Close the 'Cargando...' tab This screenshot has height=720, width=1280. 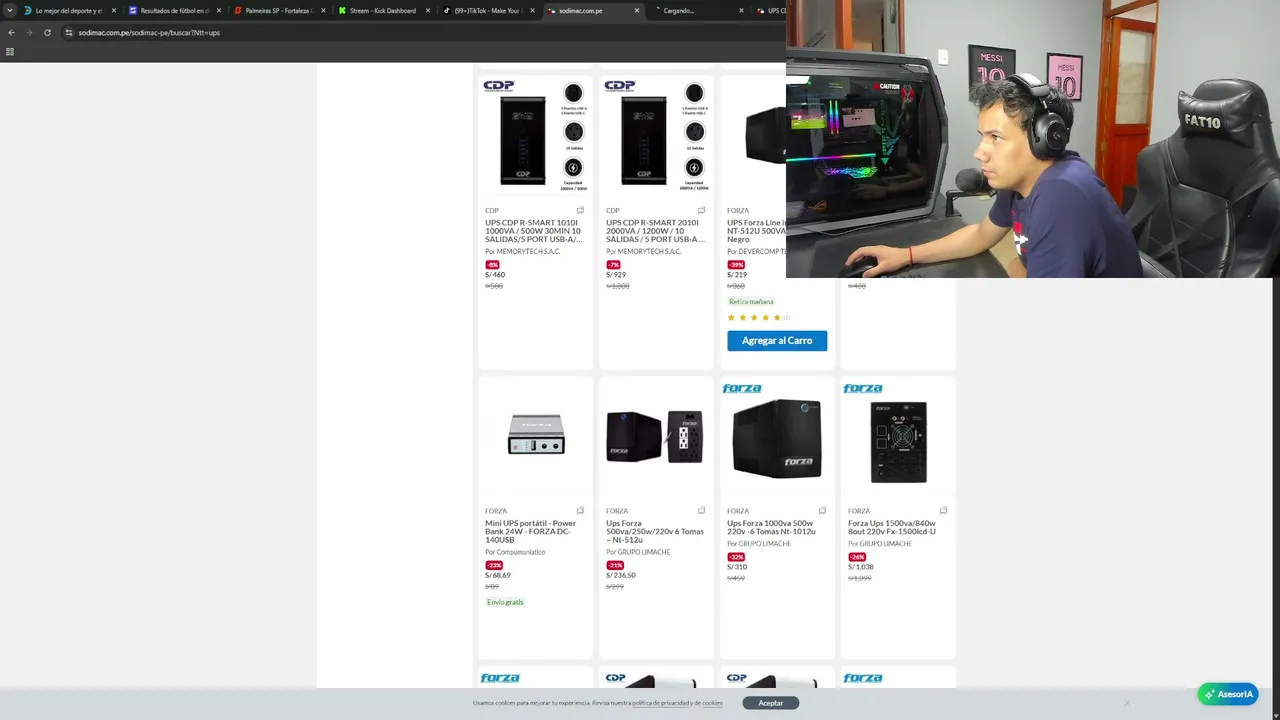point(741,11)
